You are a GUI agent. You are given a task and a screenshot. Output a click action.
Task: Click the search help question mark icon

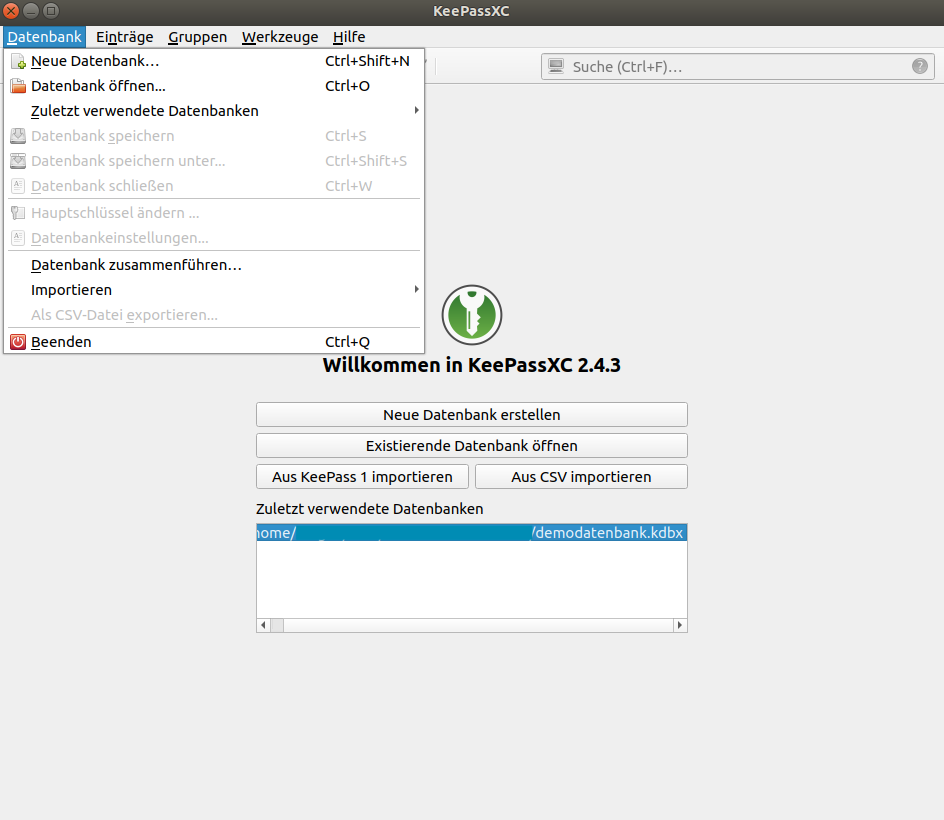(919, 66)
